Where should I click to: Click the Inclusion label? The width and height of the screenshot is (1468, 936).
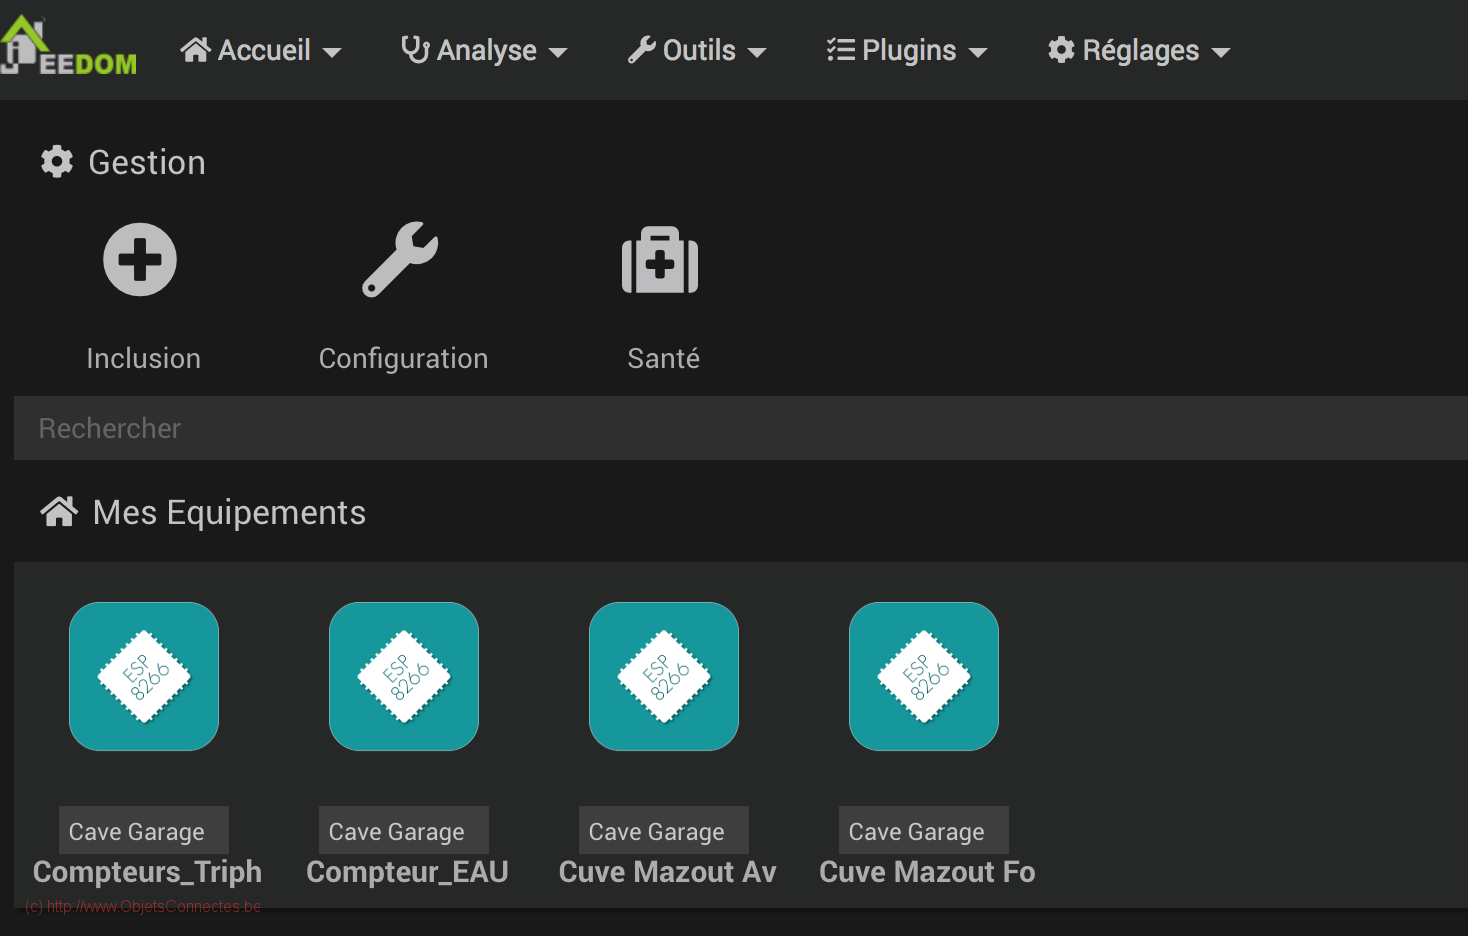[143, 358]
